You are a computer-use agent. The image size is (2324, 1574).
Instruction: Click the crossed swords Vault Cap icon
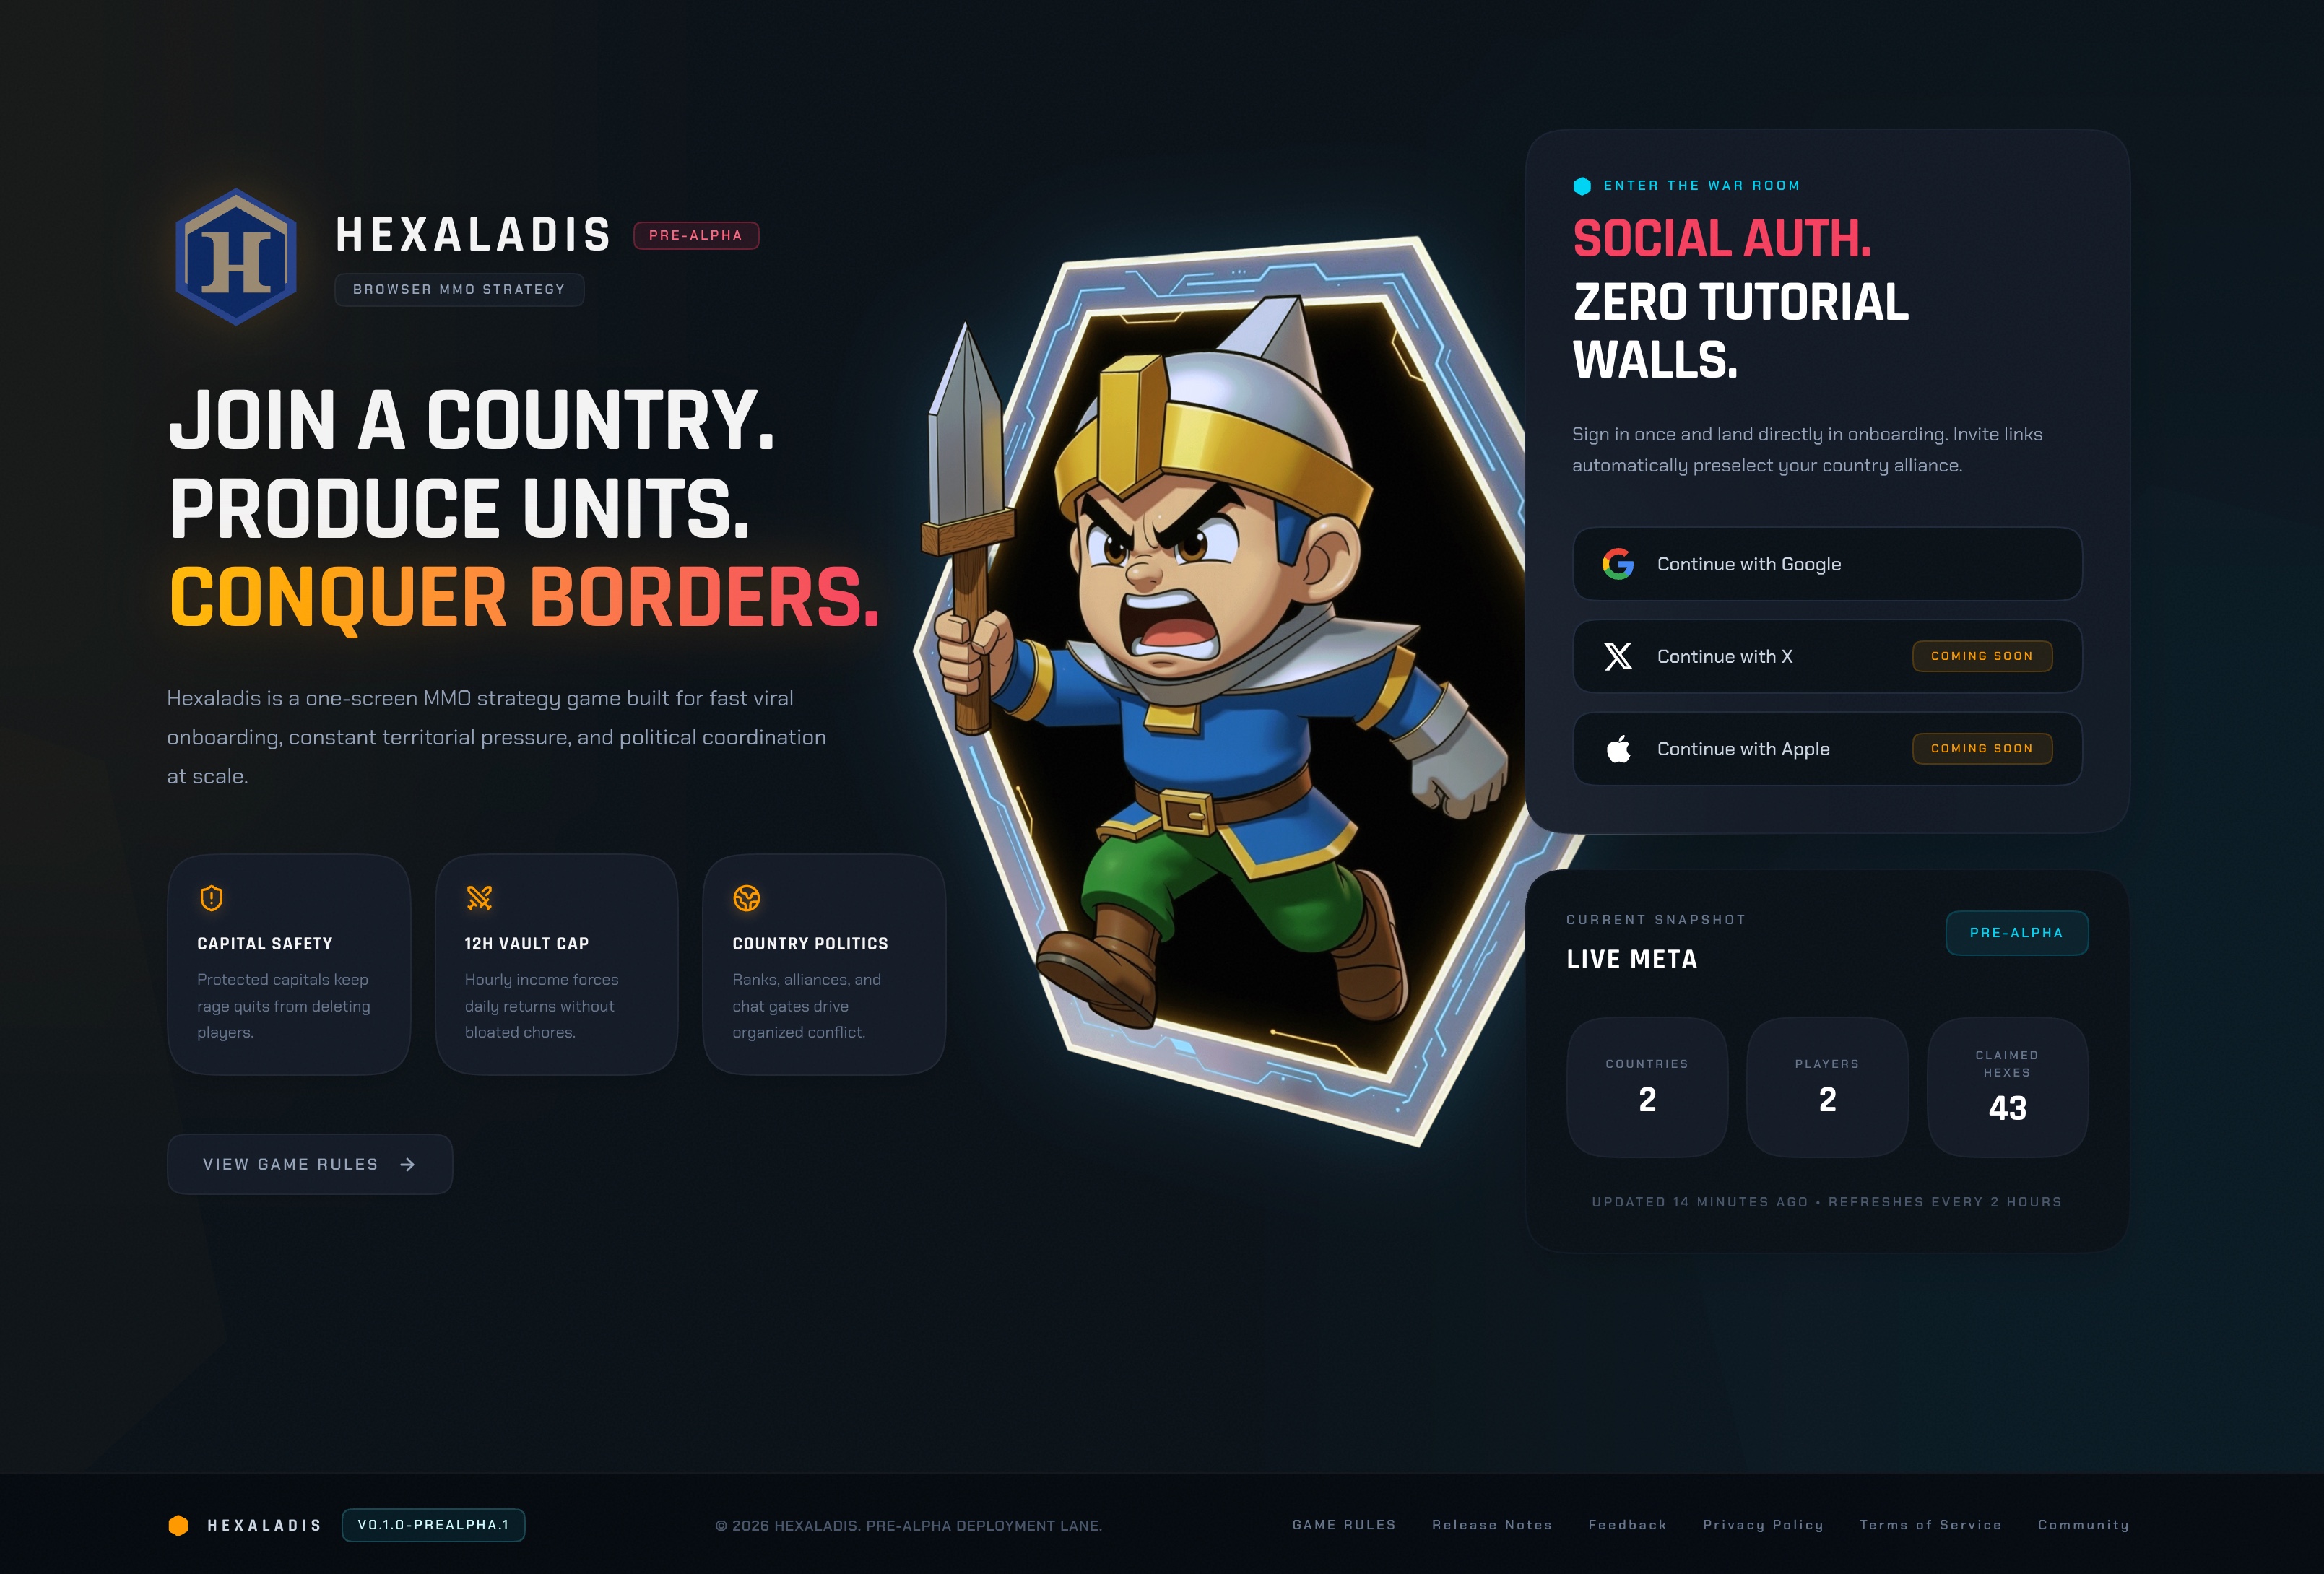479,898
